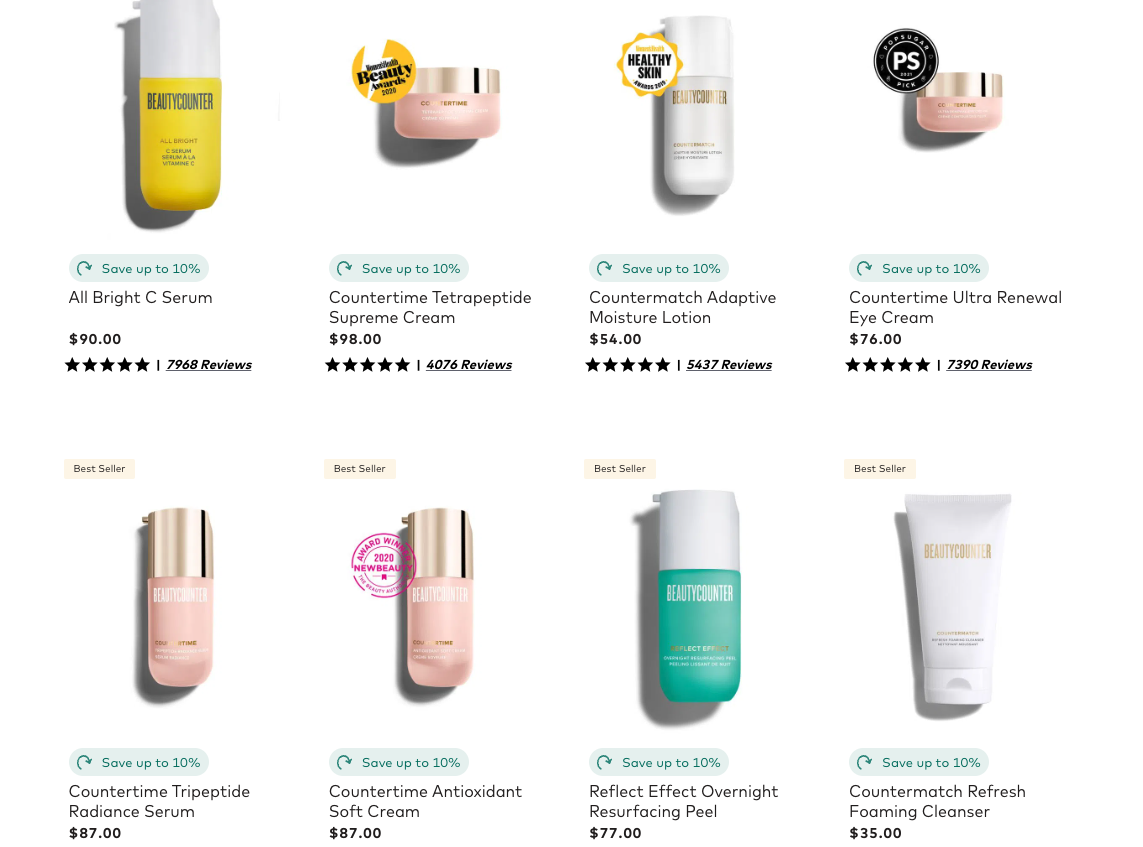This screenshot has height=847, width=1143.
Task: Click the refresh icon in Refresh Foaming Cleanser save badge
Action: [865, 762]
